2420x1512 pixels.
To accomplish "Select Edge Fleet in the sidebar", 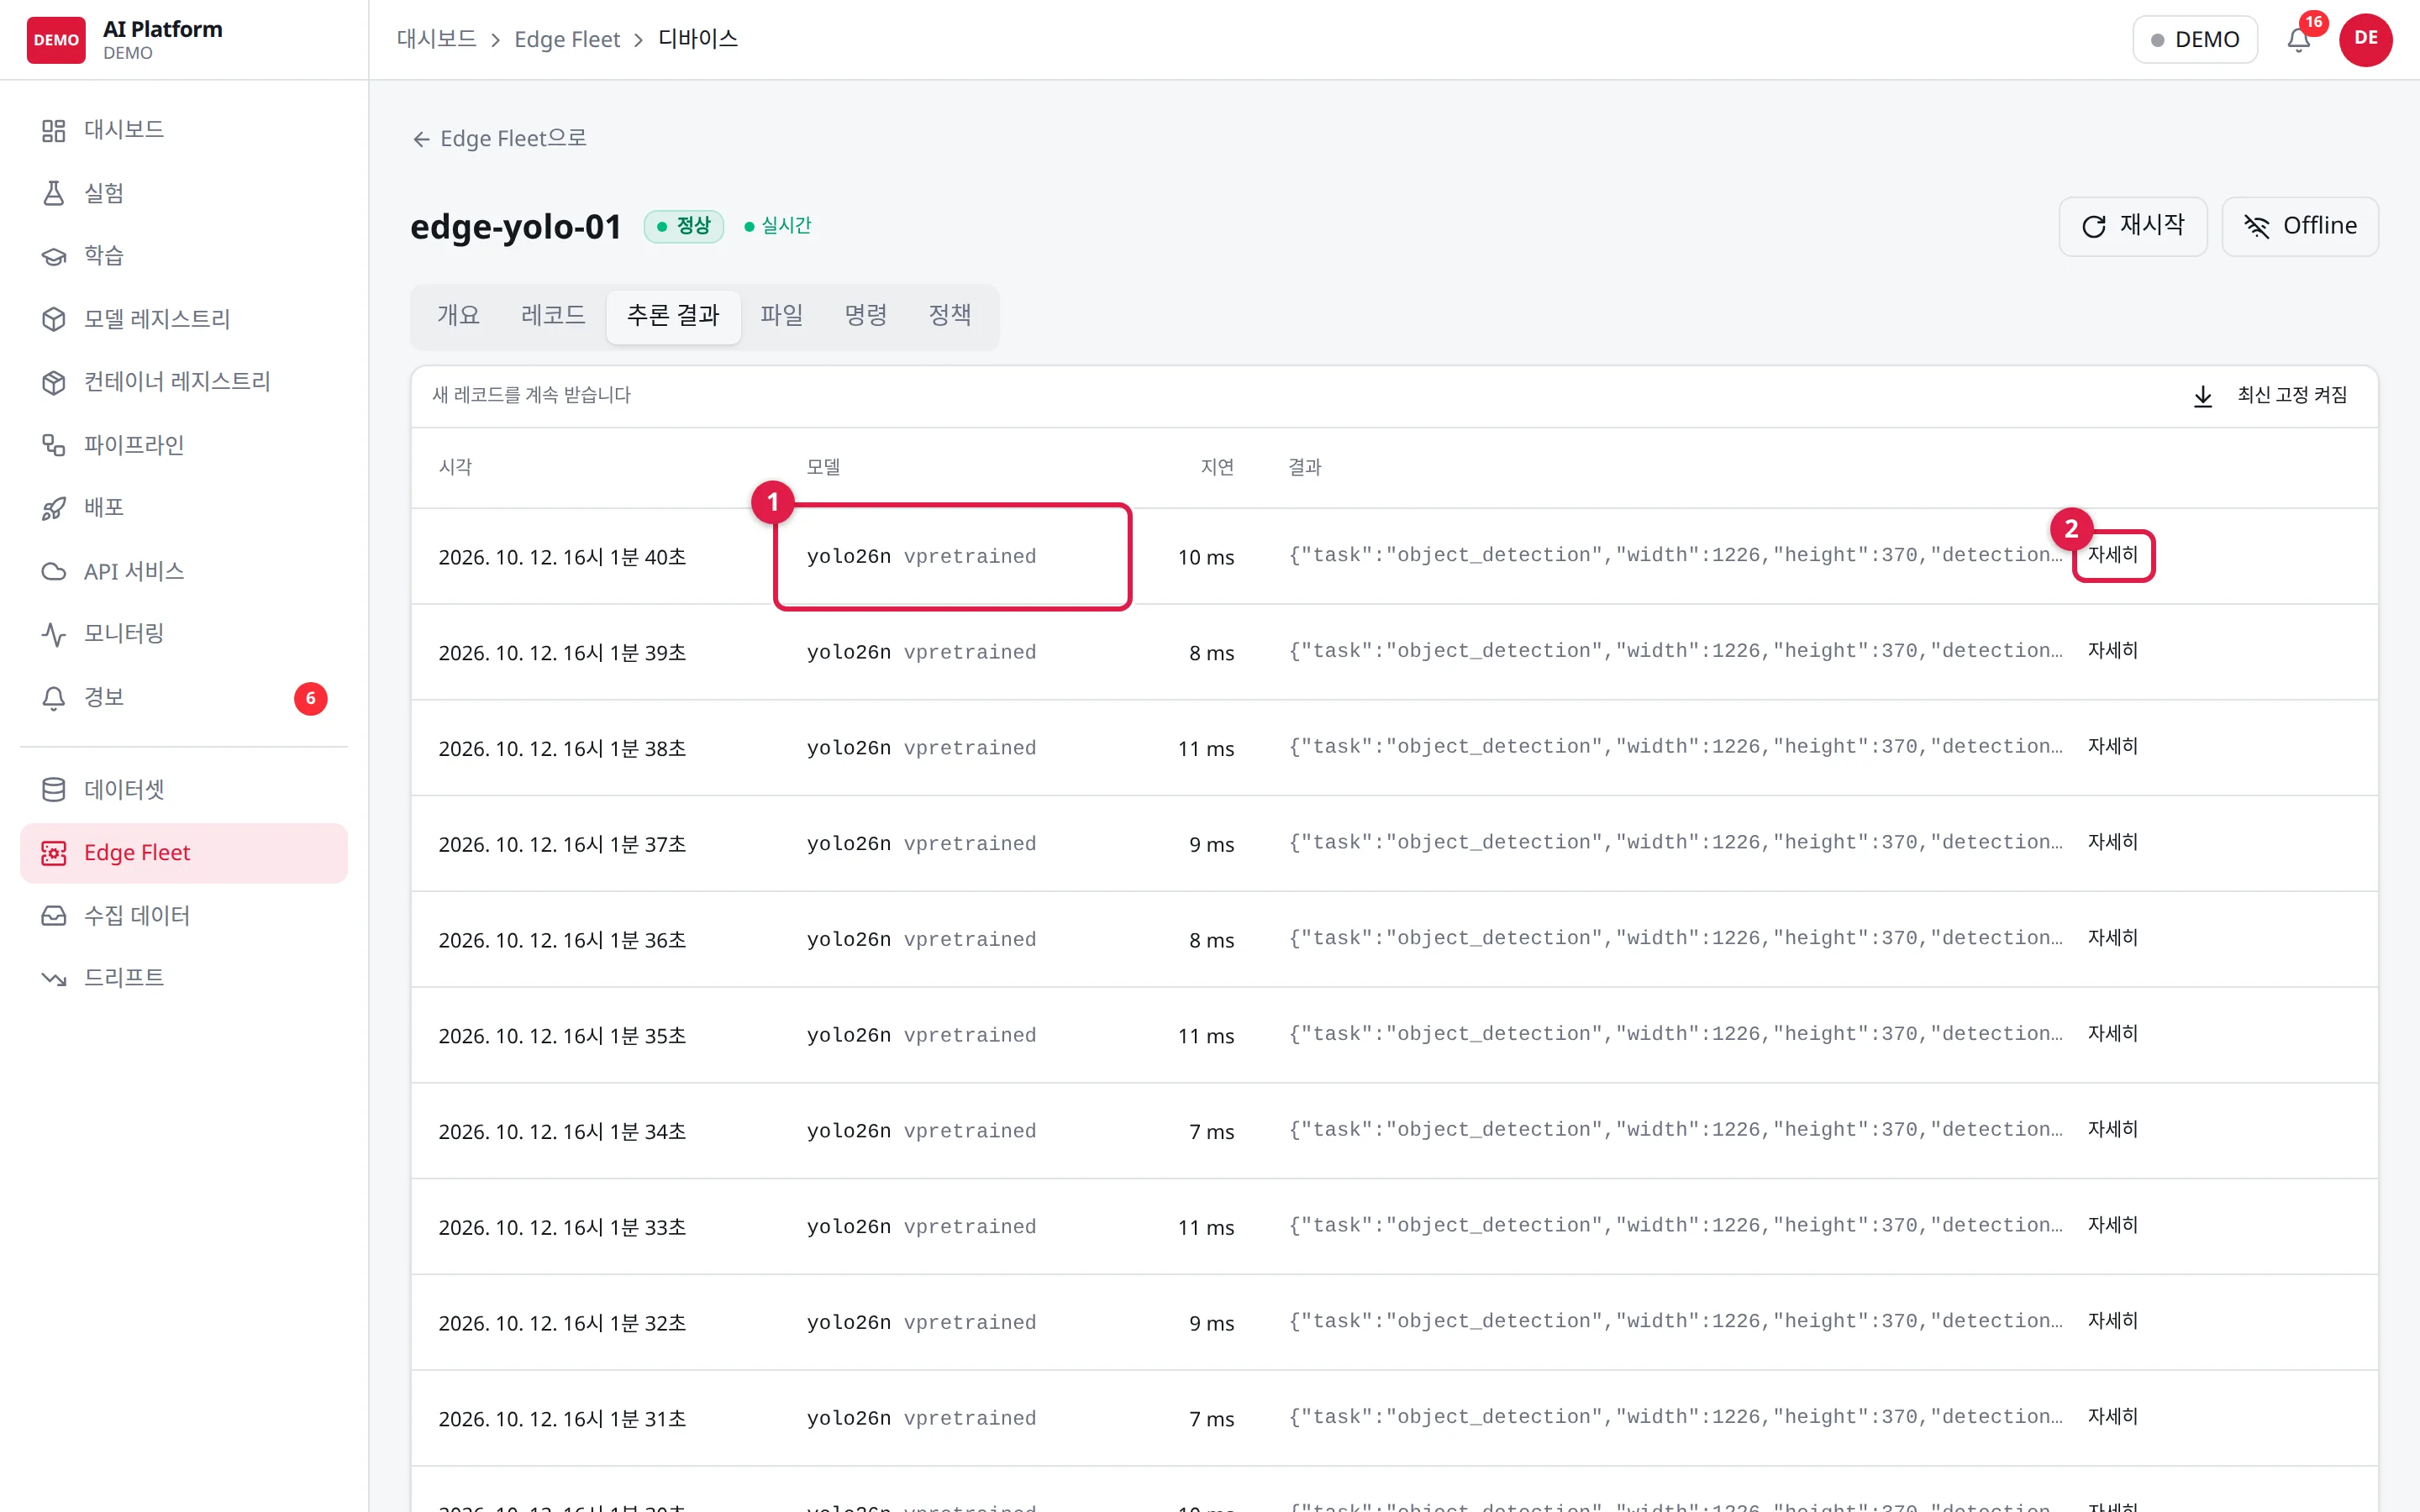I will [x=184, y=853].
